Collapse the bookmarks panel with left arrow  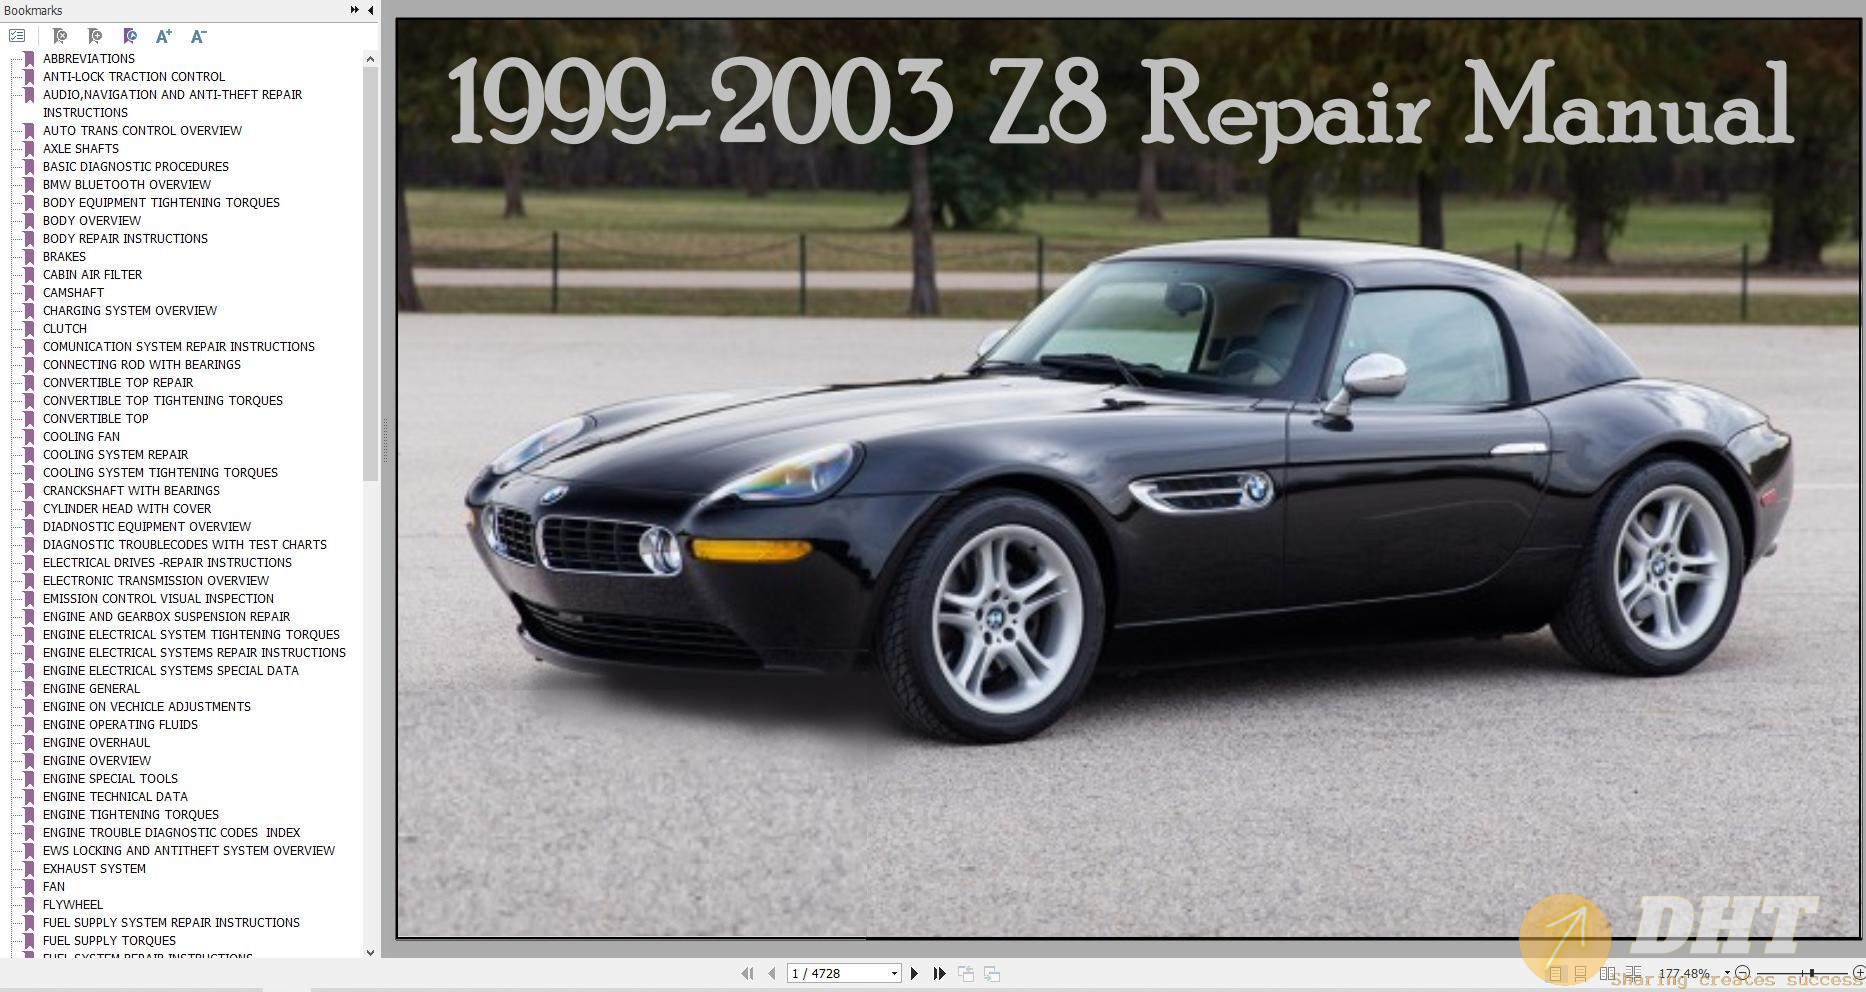[371, 10]
